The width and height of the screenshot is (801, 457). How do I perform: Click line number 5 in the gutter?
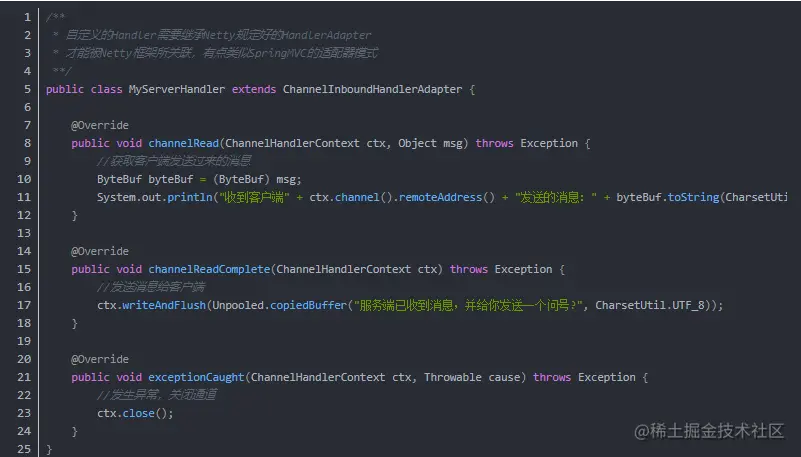coord(27,89)
